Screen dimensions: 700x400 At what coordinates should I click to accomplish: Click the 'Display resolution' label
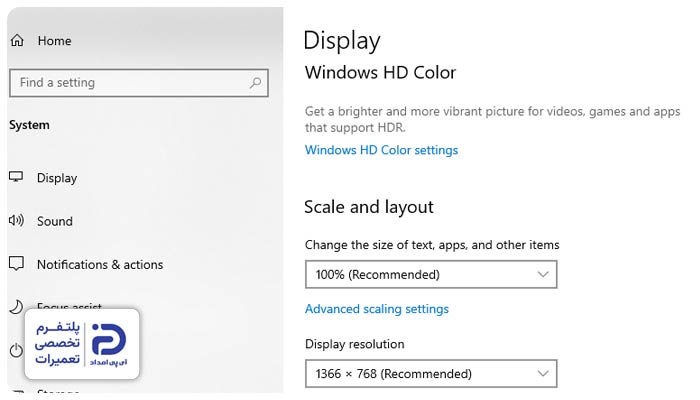[354, 344]
